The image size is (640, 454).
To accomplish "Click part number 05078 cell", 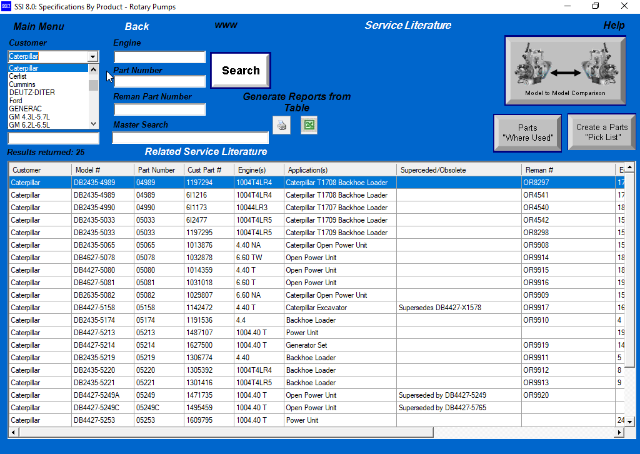I will 159,258.
